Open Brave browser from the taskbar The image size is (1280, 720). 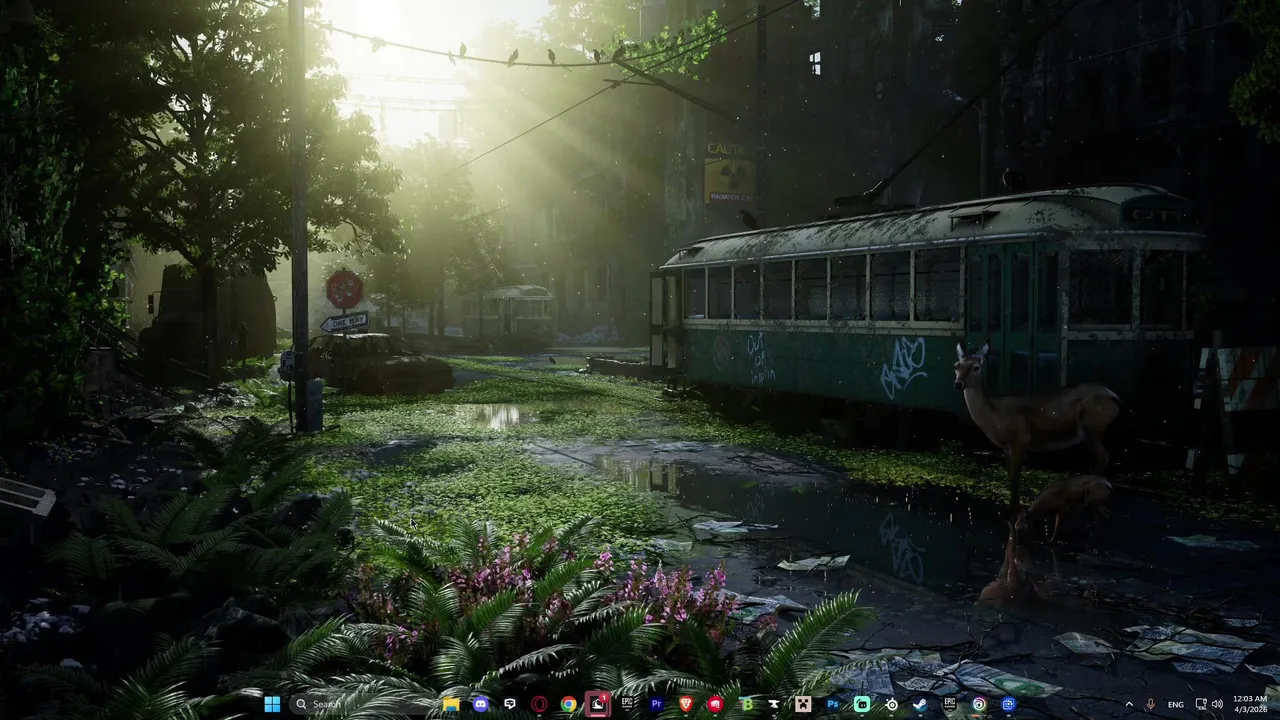[x=686, y=704]
